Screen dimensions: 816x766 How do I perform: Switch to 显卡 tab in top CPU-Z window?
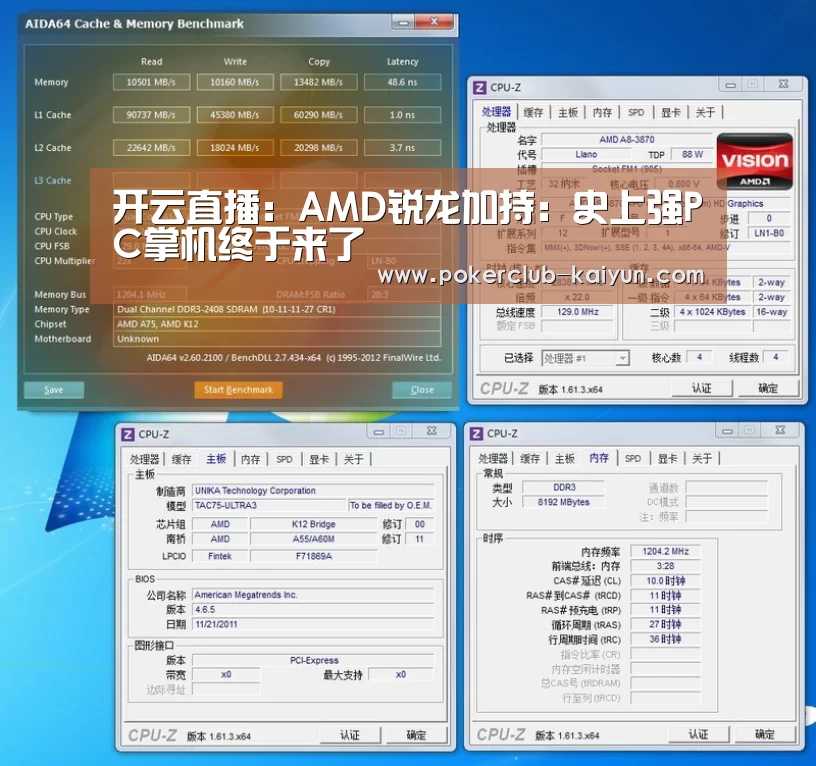pos(671,112)
